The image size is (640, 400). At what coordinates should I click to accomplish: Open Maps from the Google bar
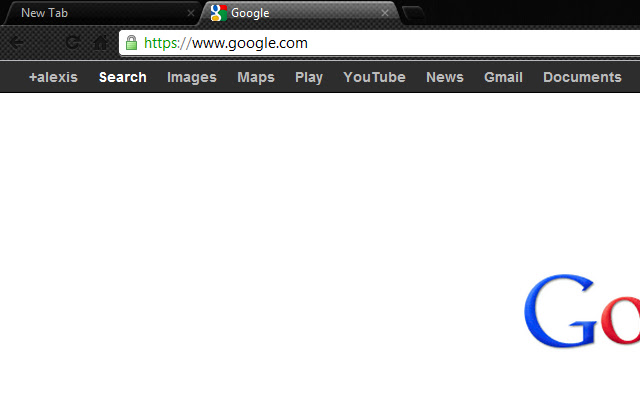click(256, 77)
